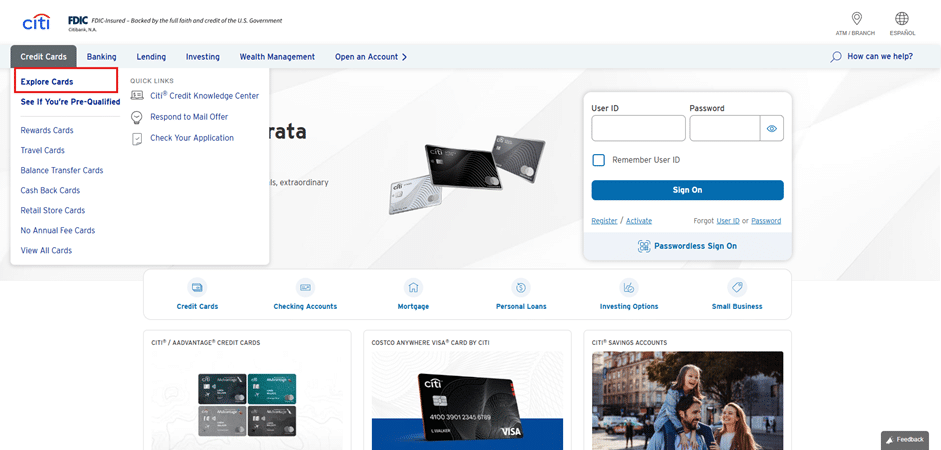Select the Mortgage house icon
Image resolution: width=941 pixels, height=450 pixels.
point(413,287)
